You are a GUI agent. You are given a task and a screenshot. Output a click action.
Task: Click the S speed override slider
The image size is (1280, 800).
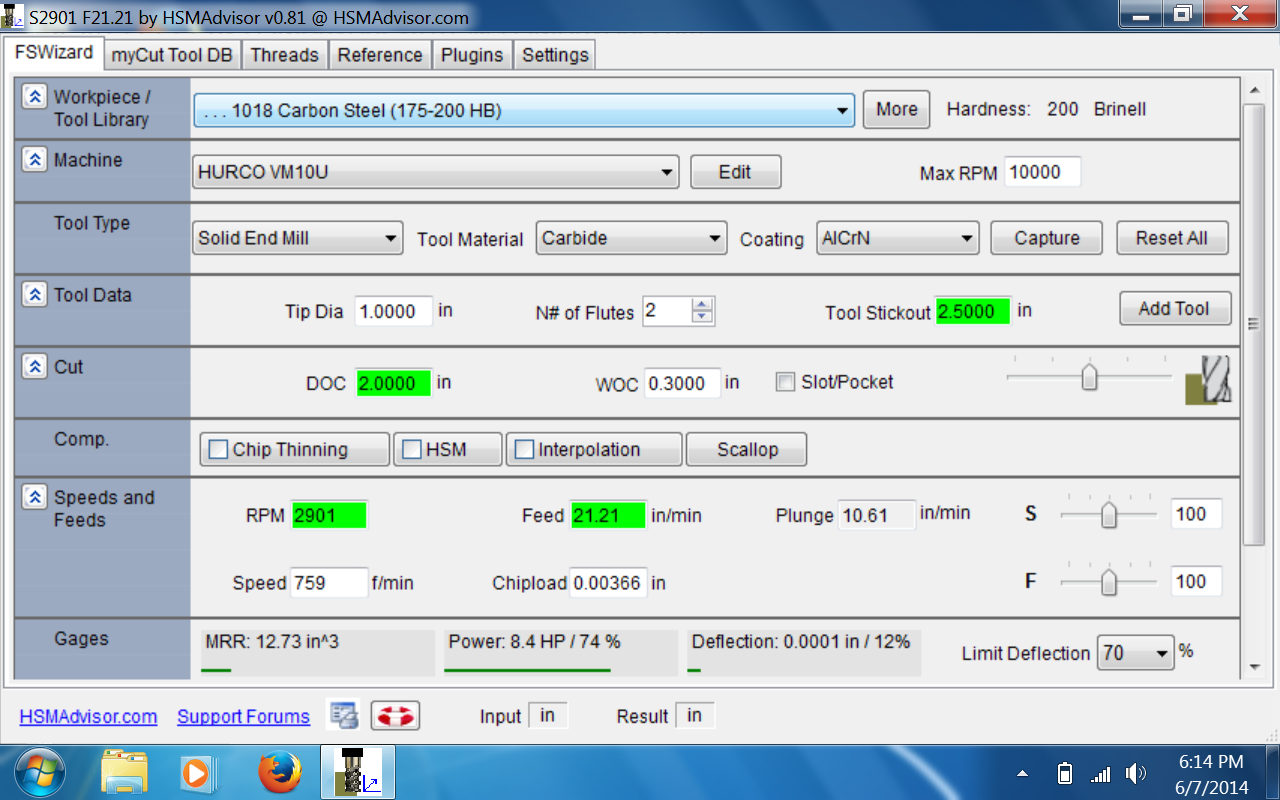click(x=1108, y=514)
